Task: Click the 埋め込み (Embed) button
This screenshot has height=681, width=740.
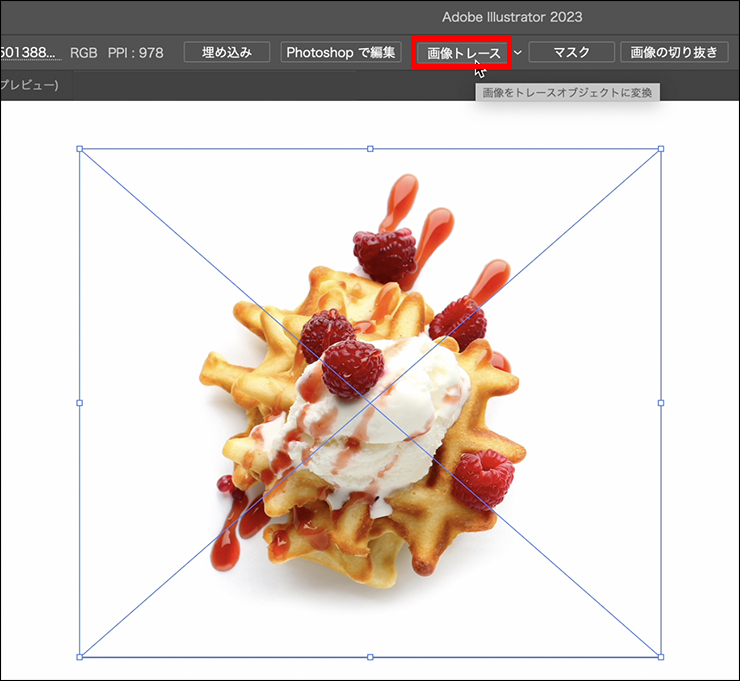Action: point(227,52)
